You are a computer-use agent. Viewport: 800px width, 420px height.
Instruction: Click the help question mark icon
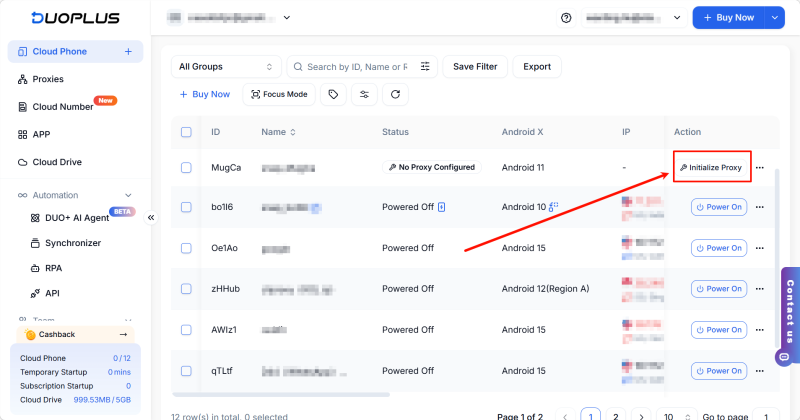click(566, 18)
